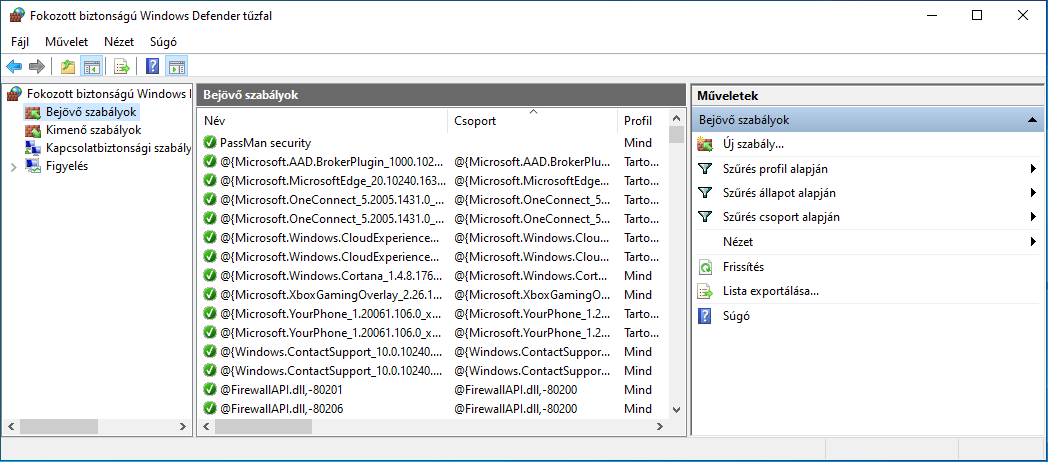The image size is (1048, 462).
Task: Select the Microsoft.MicrosoftEdge_20.10240 rule name
Action: [x=332, y=181]
